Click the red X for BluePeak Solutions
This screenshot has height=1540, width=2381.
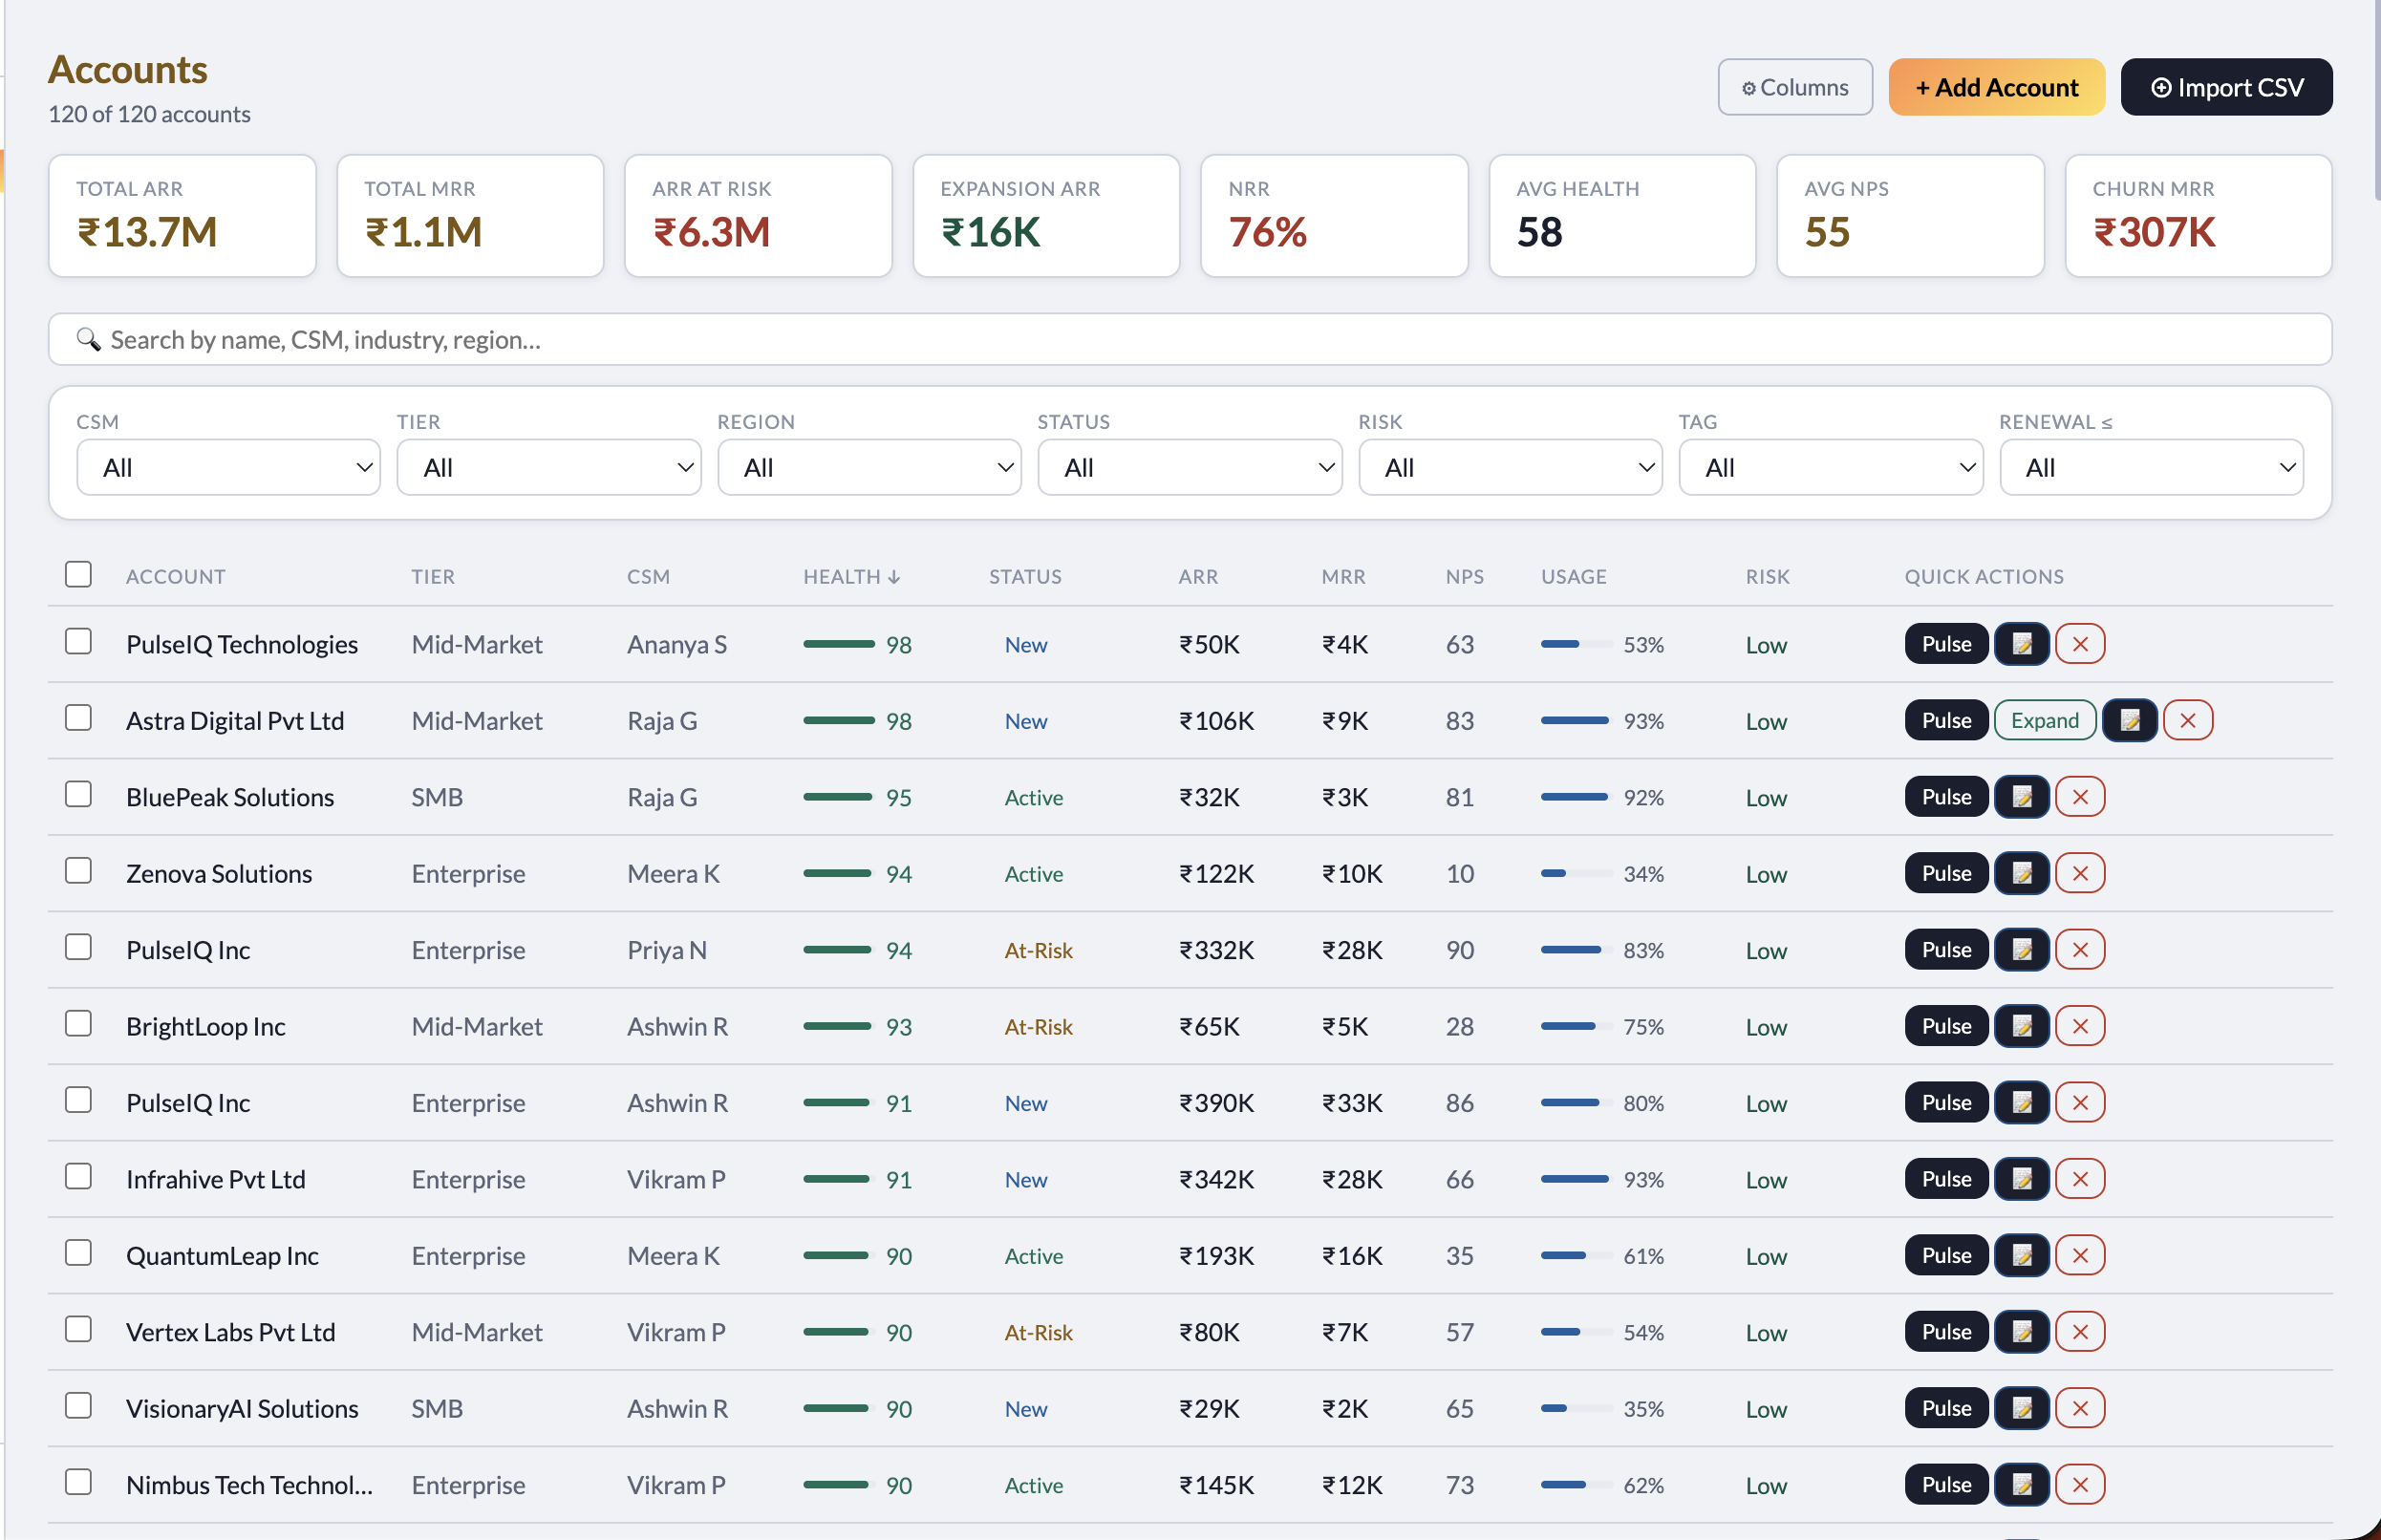2080,797
